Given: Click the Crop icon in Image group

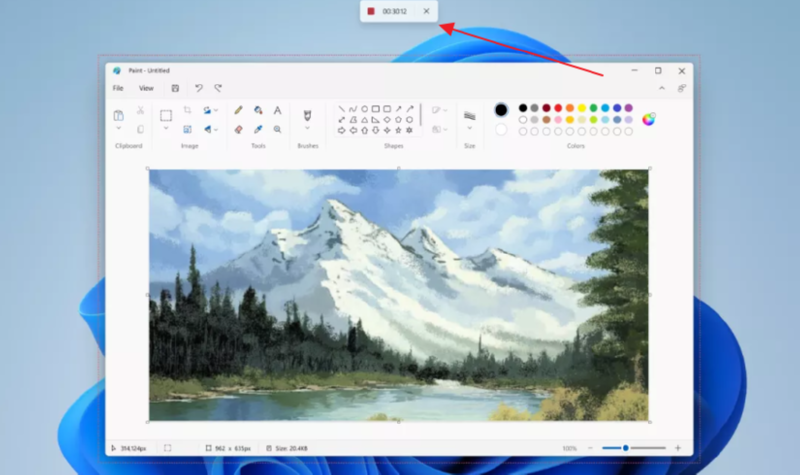Looking at the screenshot, I should click(187, 110).
